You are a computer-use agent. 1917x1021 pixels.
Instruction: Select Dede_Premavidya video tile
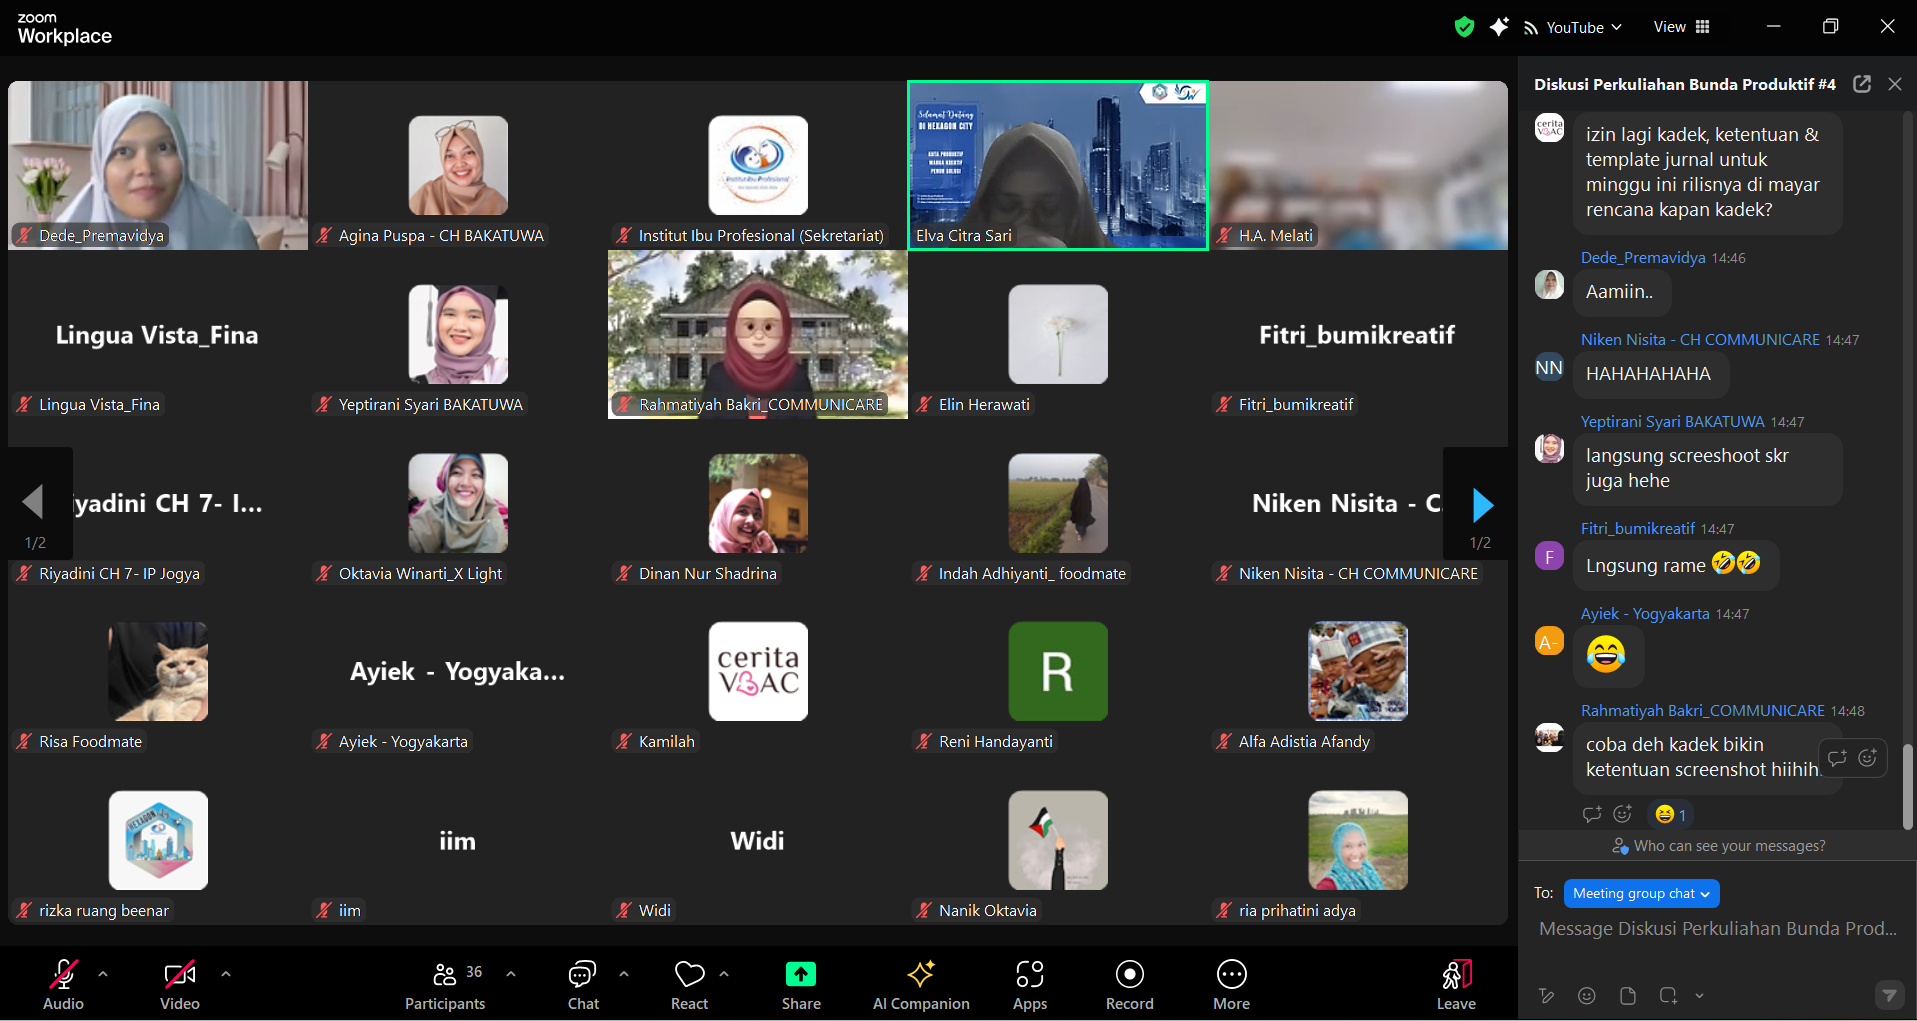tap(158, 165)
